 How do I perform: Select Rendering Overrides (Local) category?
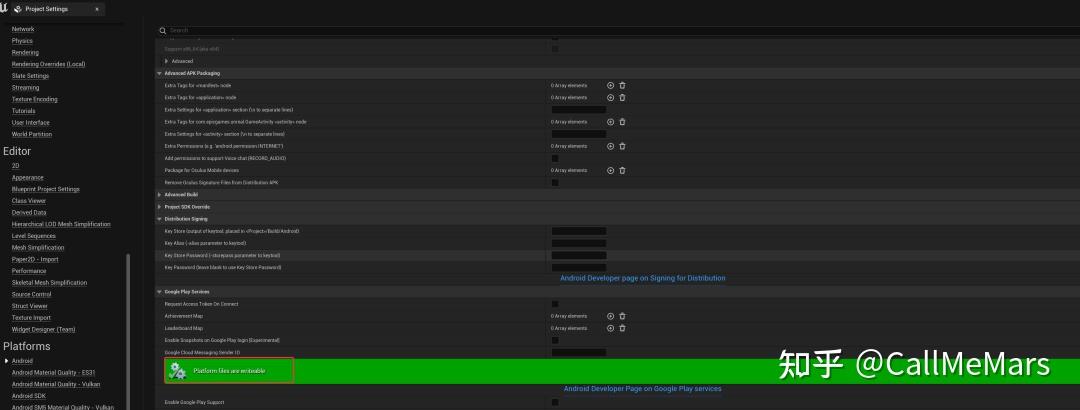click(x=48, y=64)
